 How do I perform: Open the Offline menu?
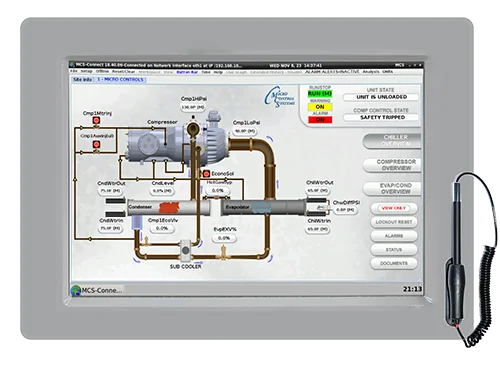tap(102, 71)
